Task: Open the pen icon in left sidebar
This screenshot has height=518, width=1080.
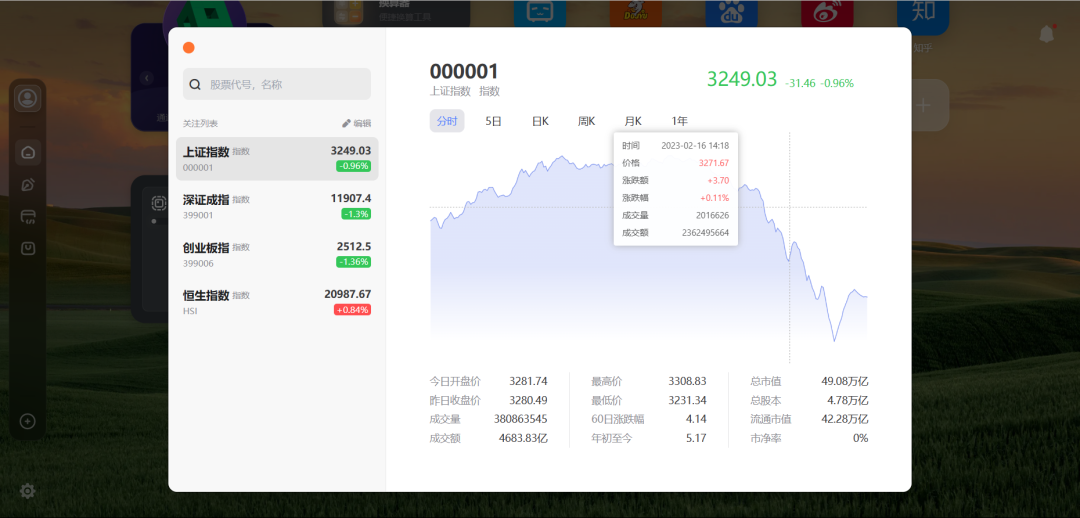Action: (28, 185)
